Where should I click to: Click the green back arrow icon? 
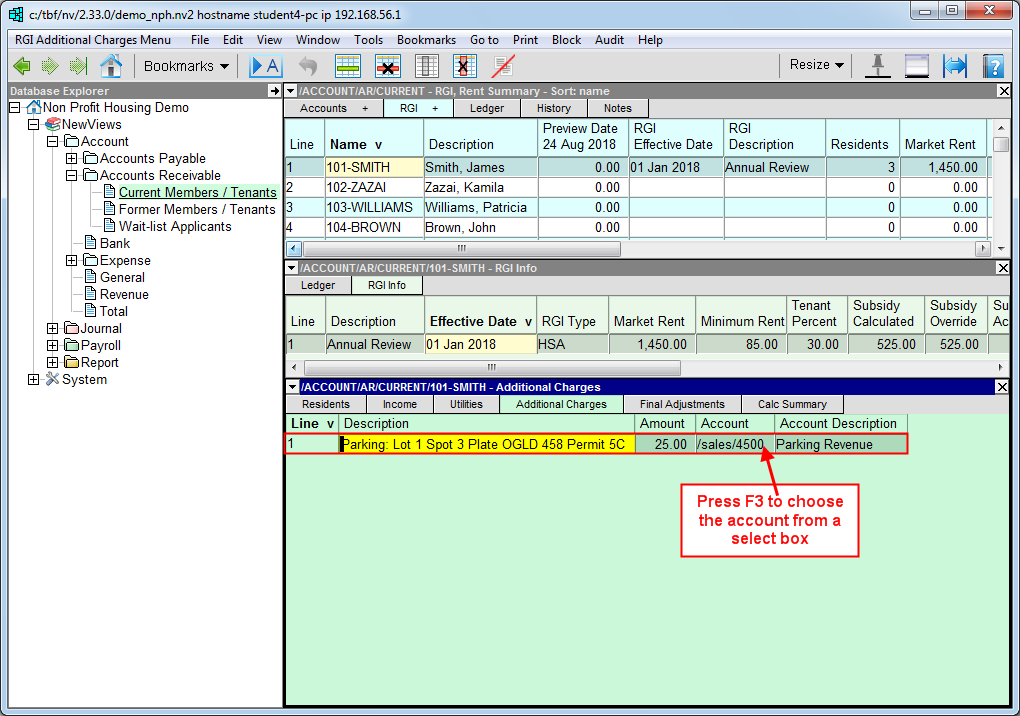[x=22, y=66]
